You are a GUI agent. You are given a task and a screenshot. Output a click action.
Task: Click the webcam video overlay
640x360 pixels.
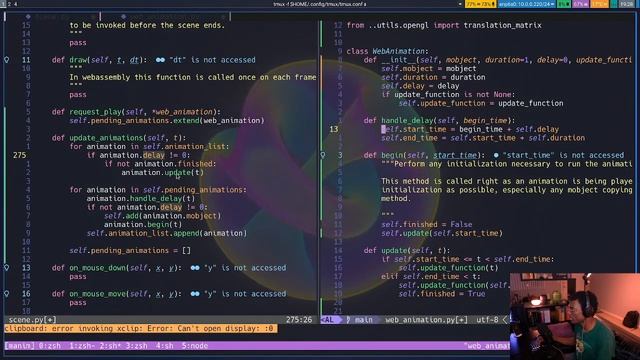575,316
